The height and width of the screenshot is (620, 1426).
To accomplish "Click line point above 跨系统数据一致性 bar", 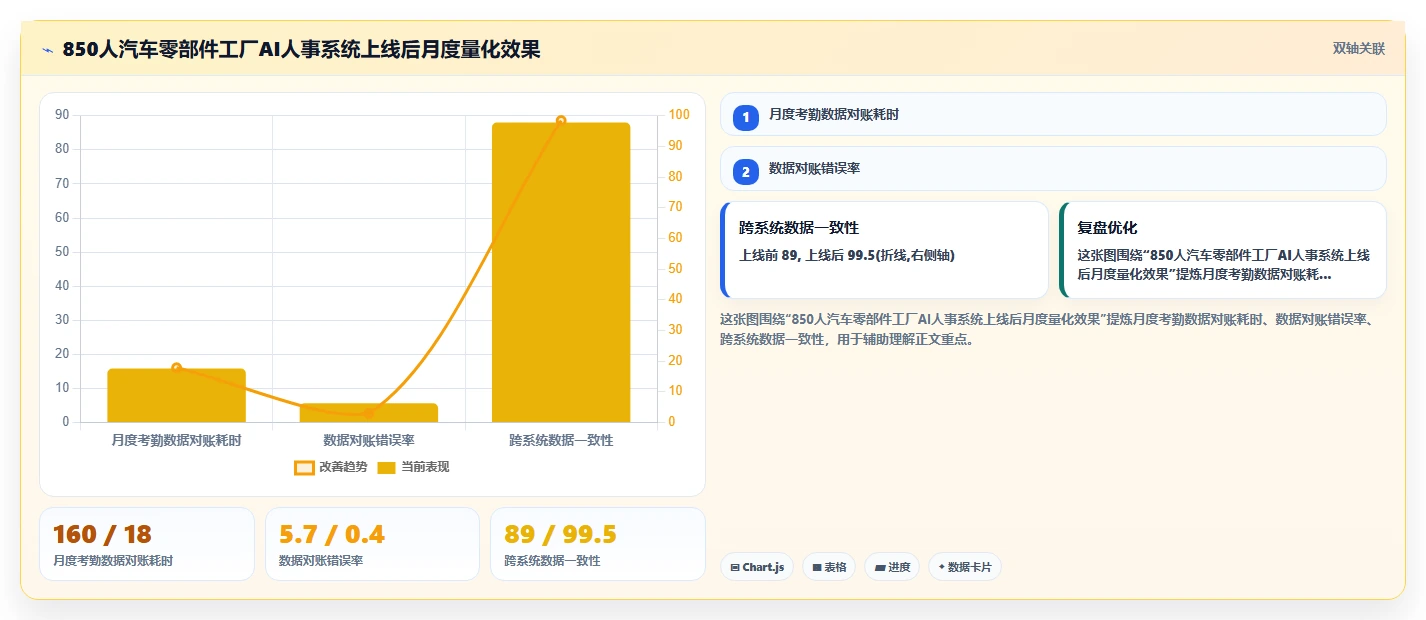I will [x=561, y=121].
